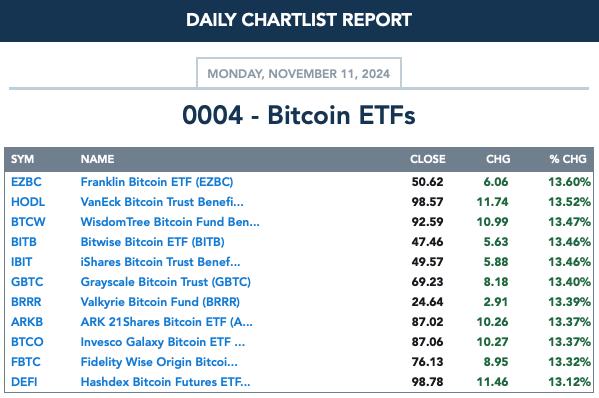Open Franklin Bitcoin ETF name link

coord(157,182)
